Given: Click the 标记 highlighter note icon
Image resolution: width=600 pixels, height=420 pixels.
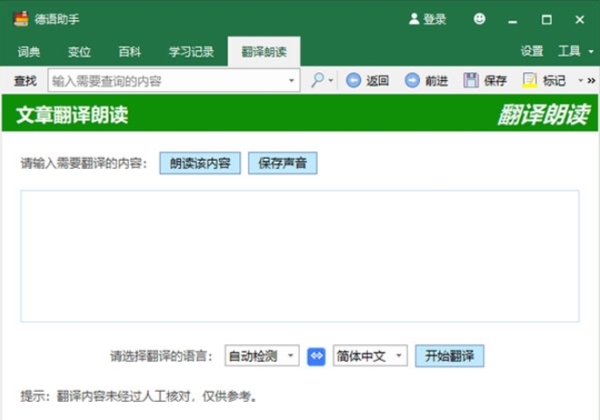Looking at the screenshot, I should [x=530, y=80].
